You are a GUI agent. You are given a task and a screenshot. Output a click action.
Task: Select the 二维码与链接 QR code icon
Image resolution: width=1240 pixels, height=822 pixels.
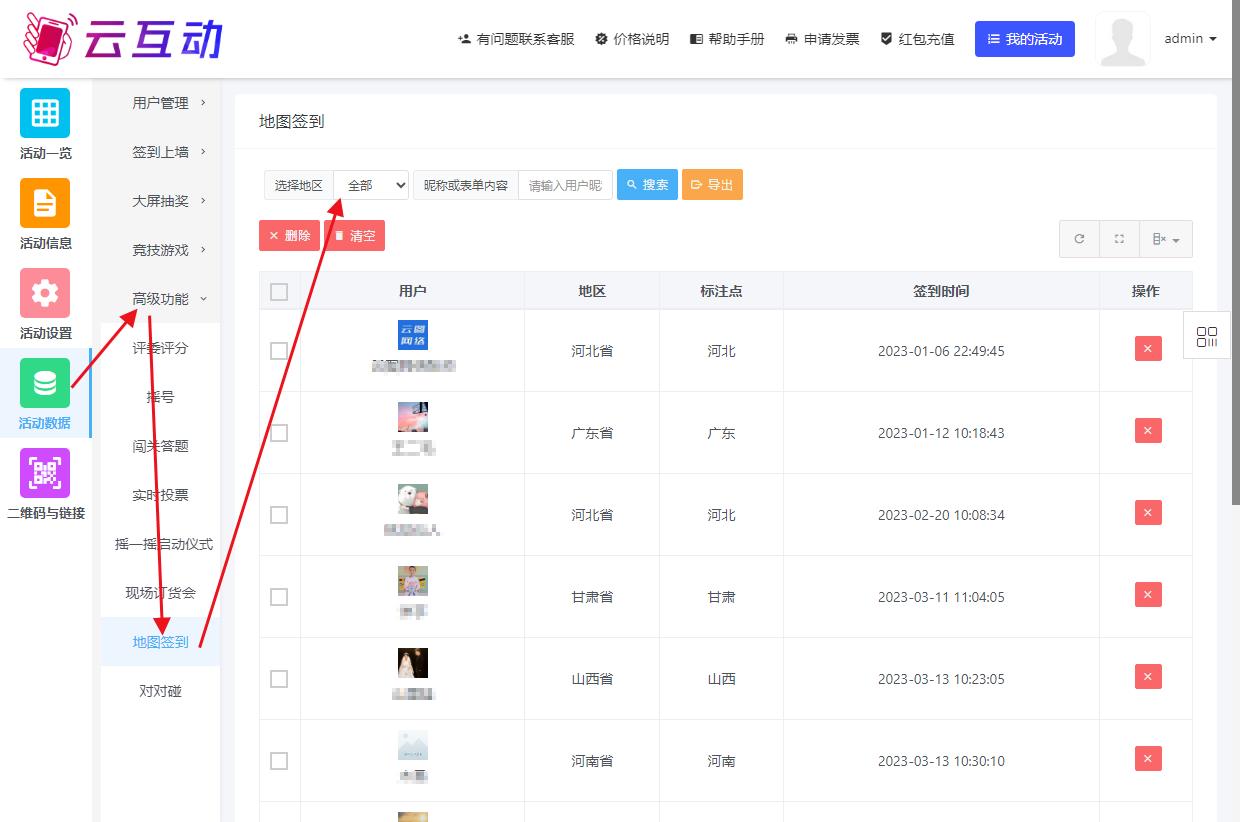click(x=45, y=473)
